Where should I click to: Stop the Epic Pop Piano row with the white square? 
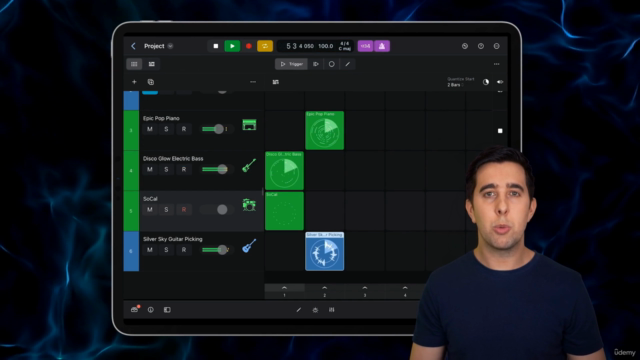point(500,131)
